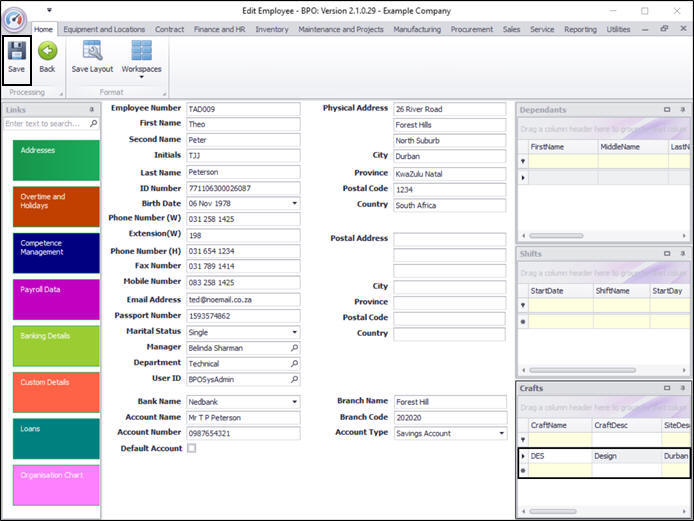Image resolution: width=694 pixels, height=521 pixels.
Task: Switch to the Finance and HR tab
Action: point(219,30)
